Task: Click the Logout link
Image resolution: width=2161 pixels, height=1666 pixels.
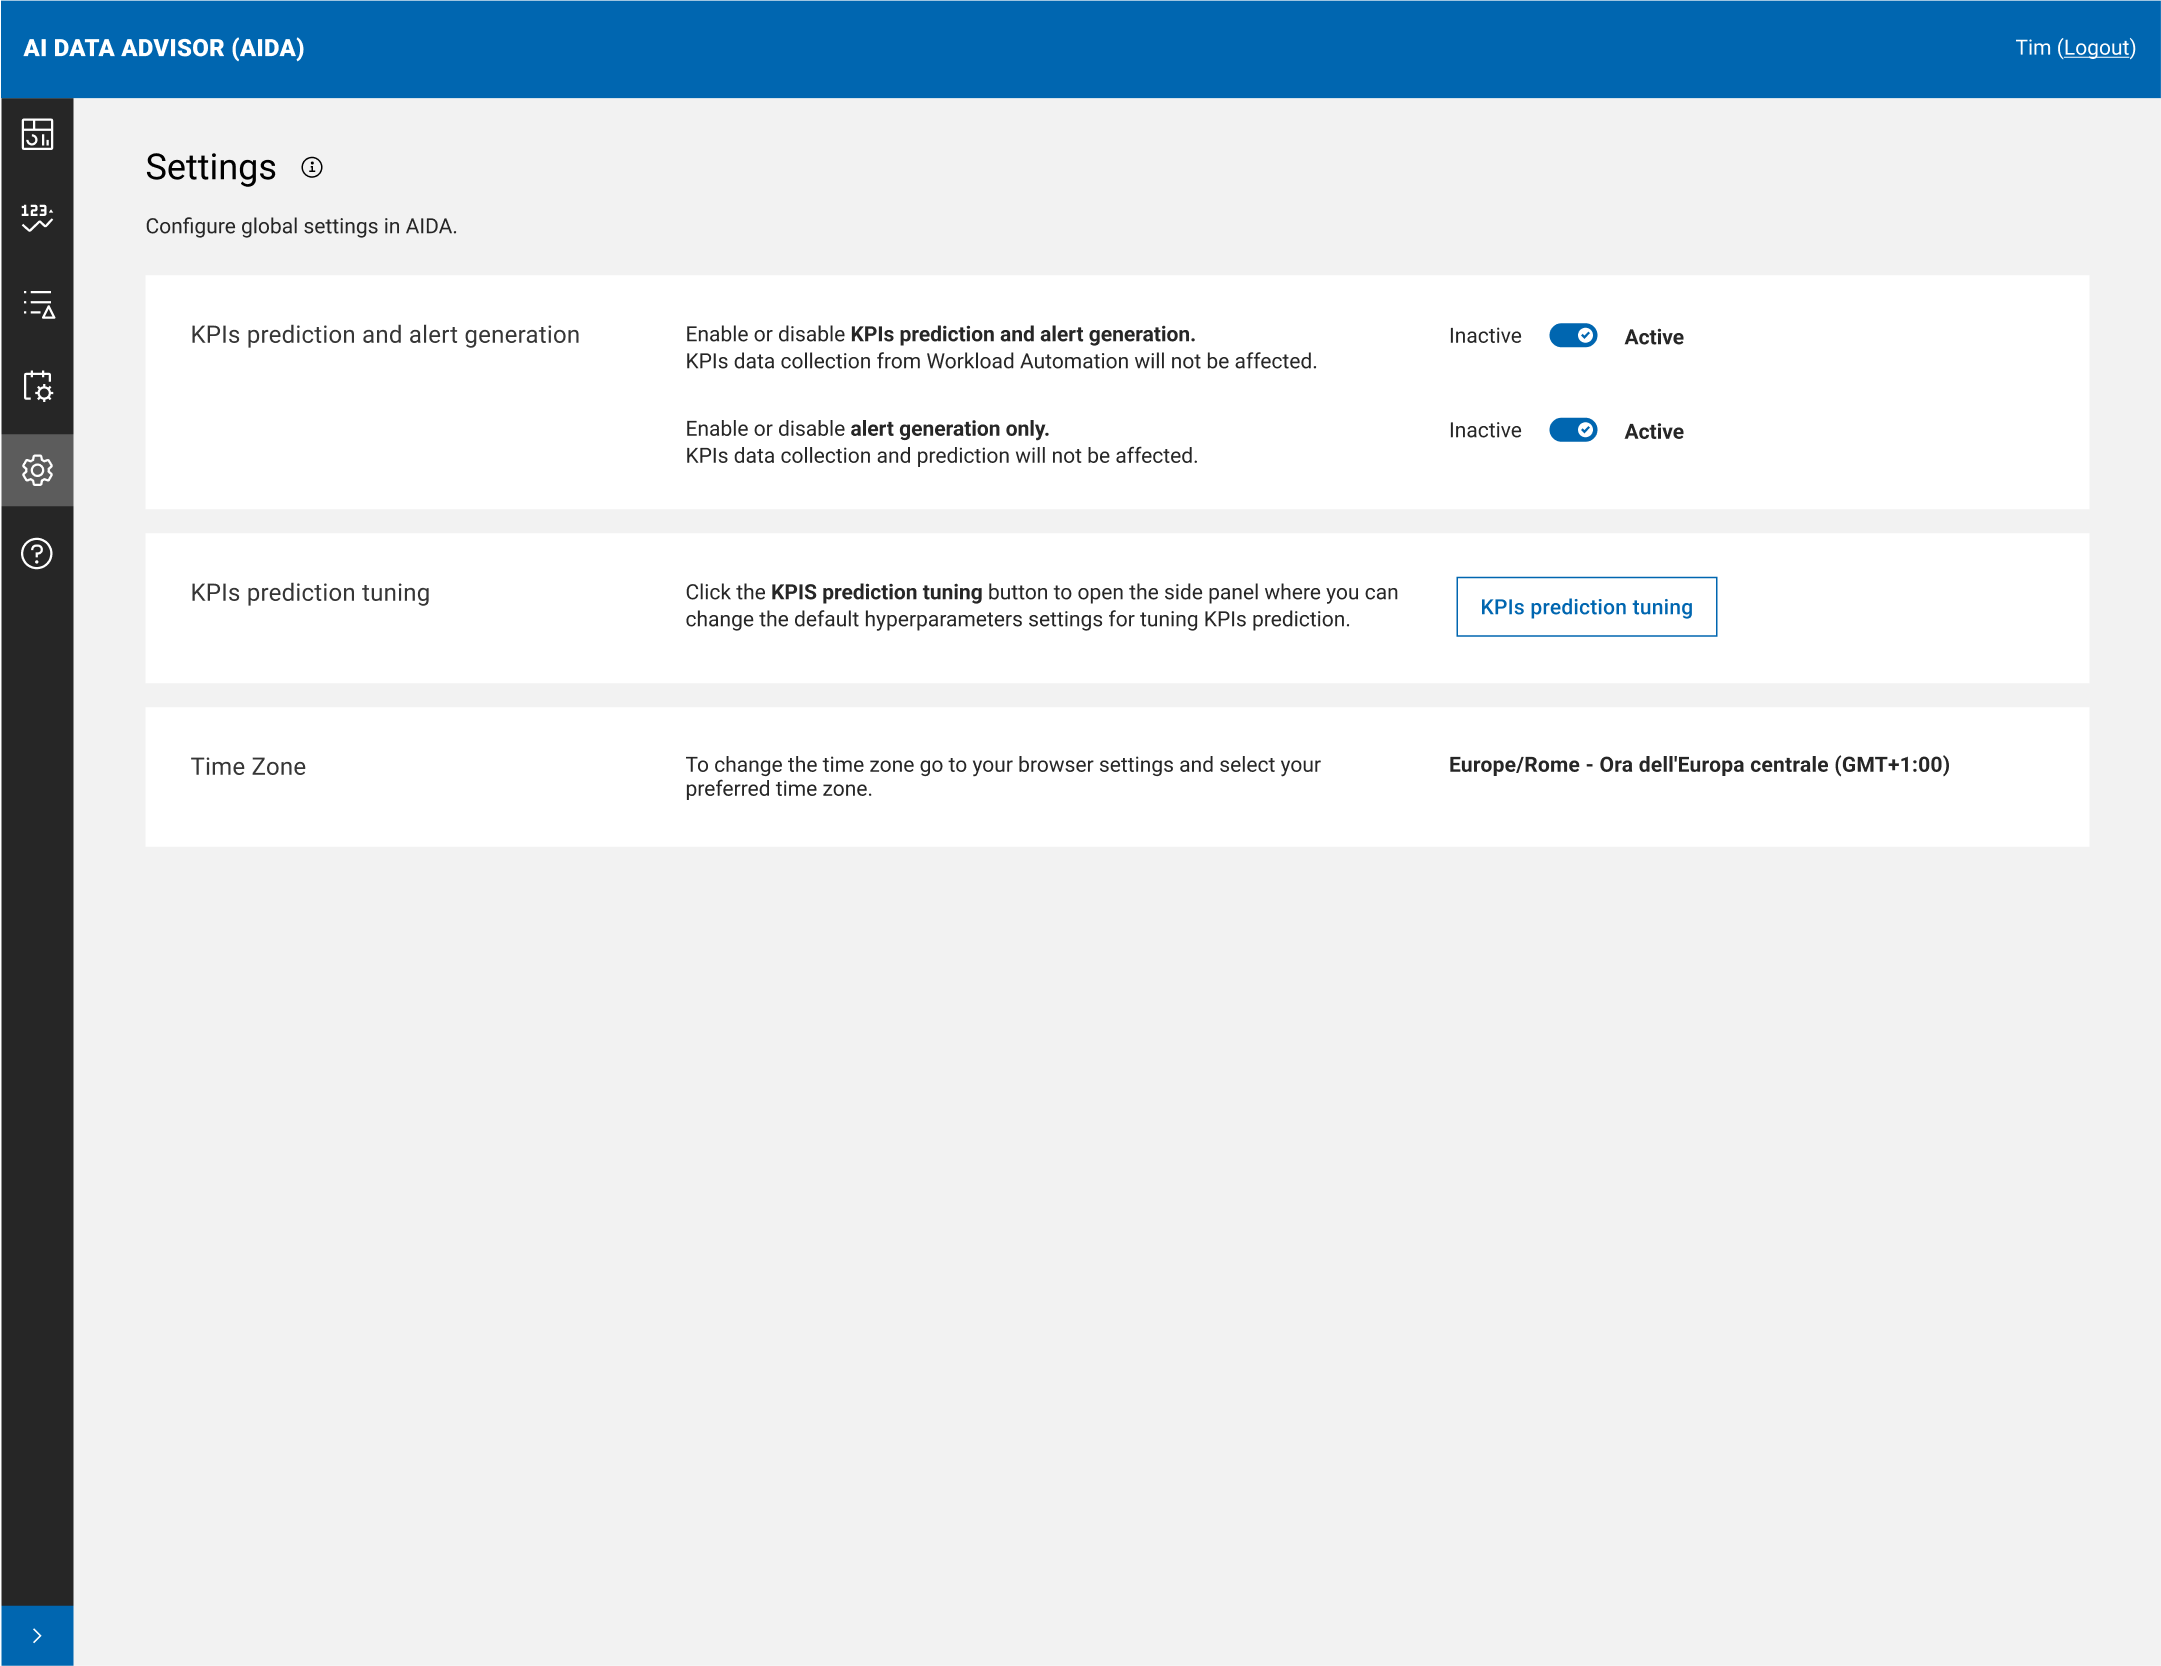Action: (2095, 48)
